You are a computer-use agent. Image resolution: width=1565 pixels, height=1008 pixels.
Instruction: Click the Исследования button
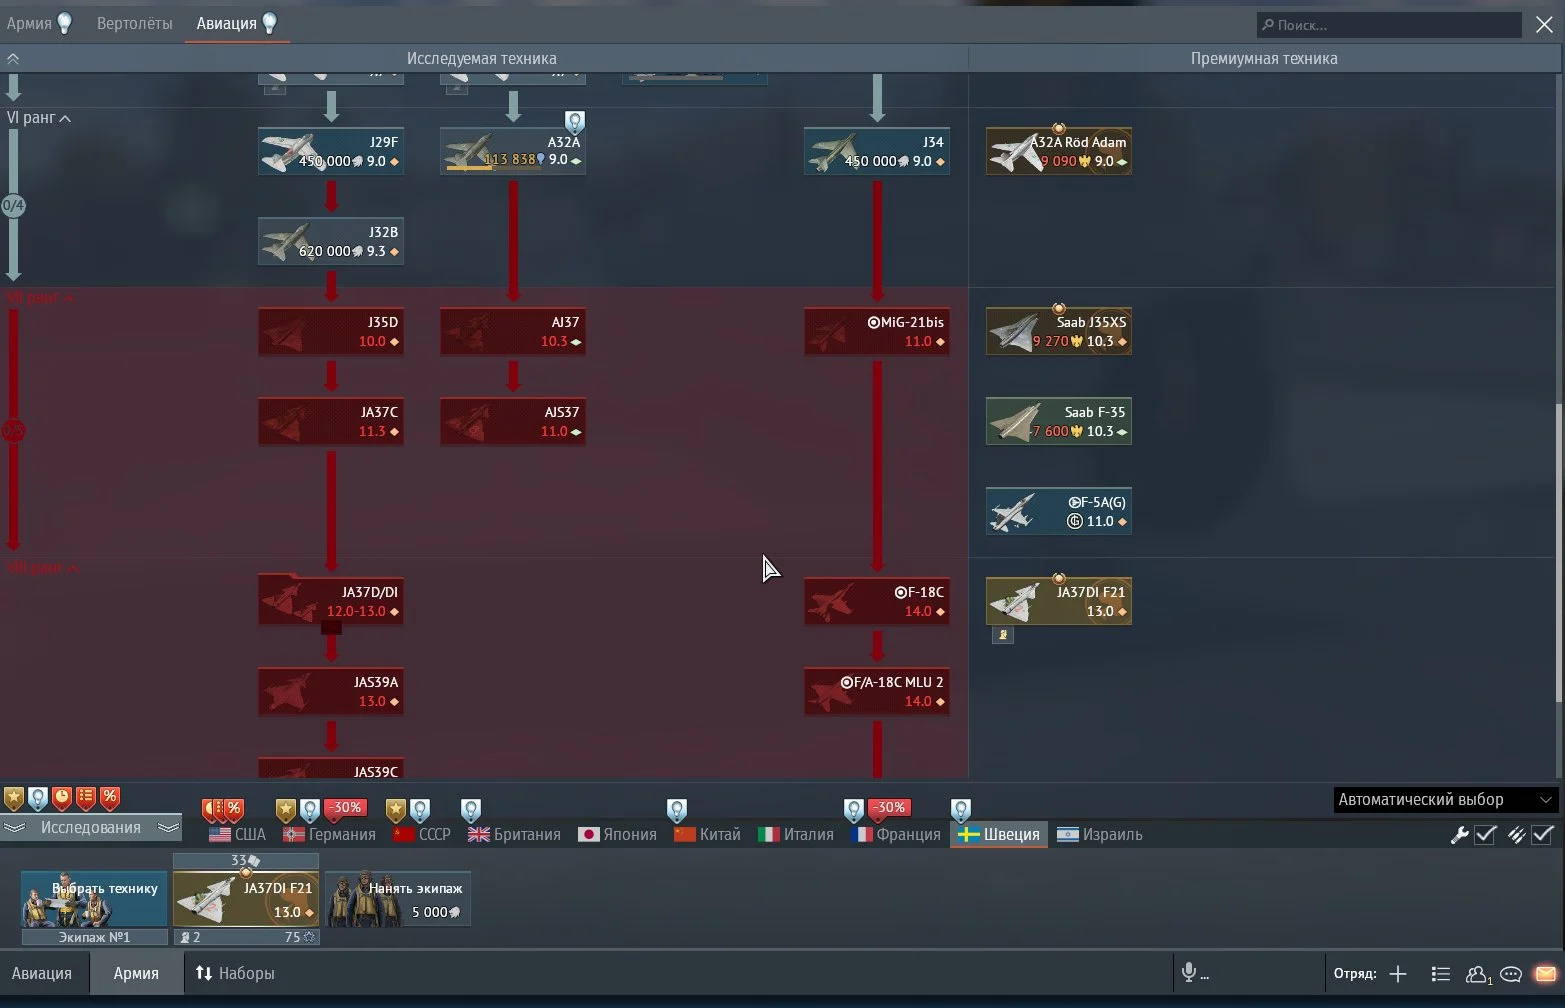pos(91,828)
